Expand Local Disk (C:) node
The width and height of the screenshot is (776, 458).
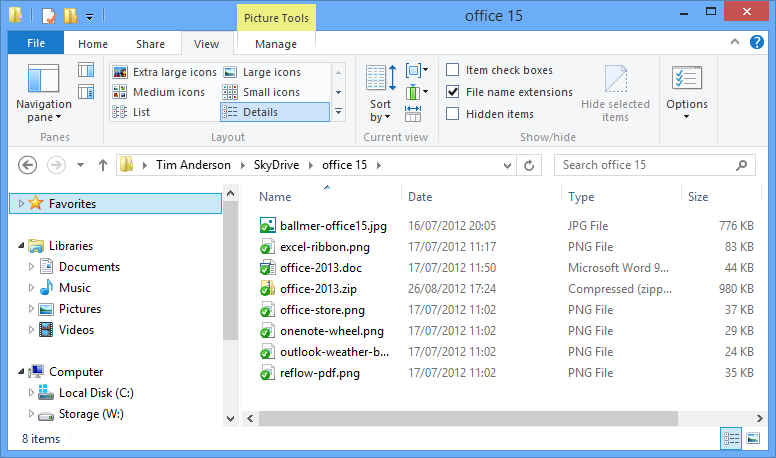[31, 393]
